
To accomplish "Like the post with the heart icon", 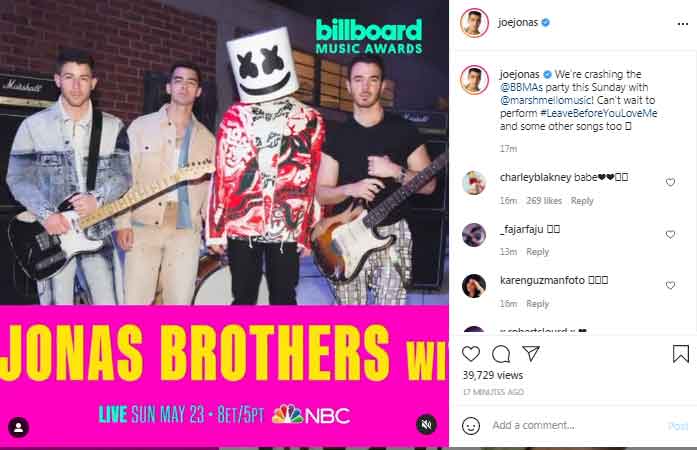I will click(471, 354).
